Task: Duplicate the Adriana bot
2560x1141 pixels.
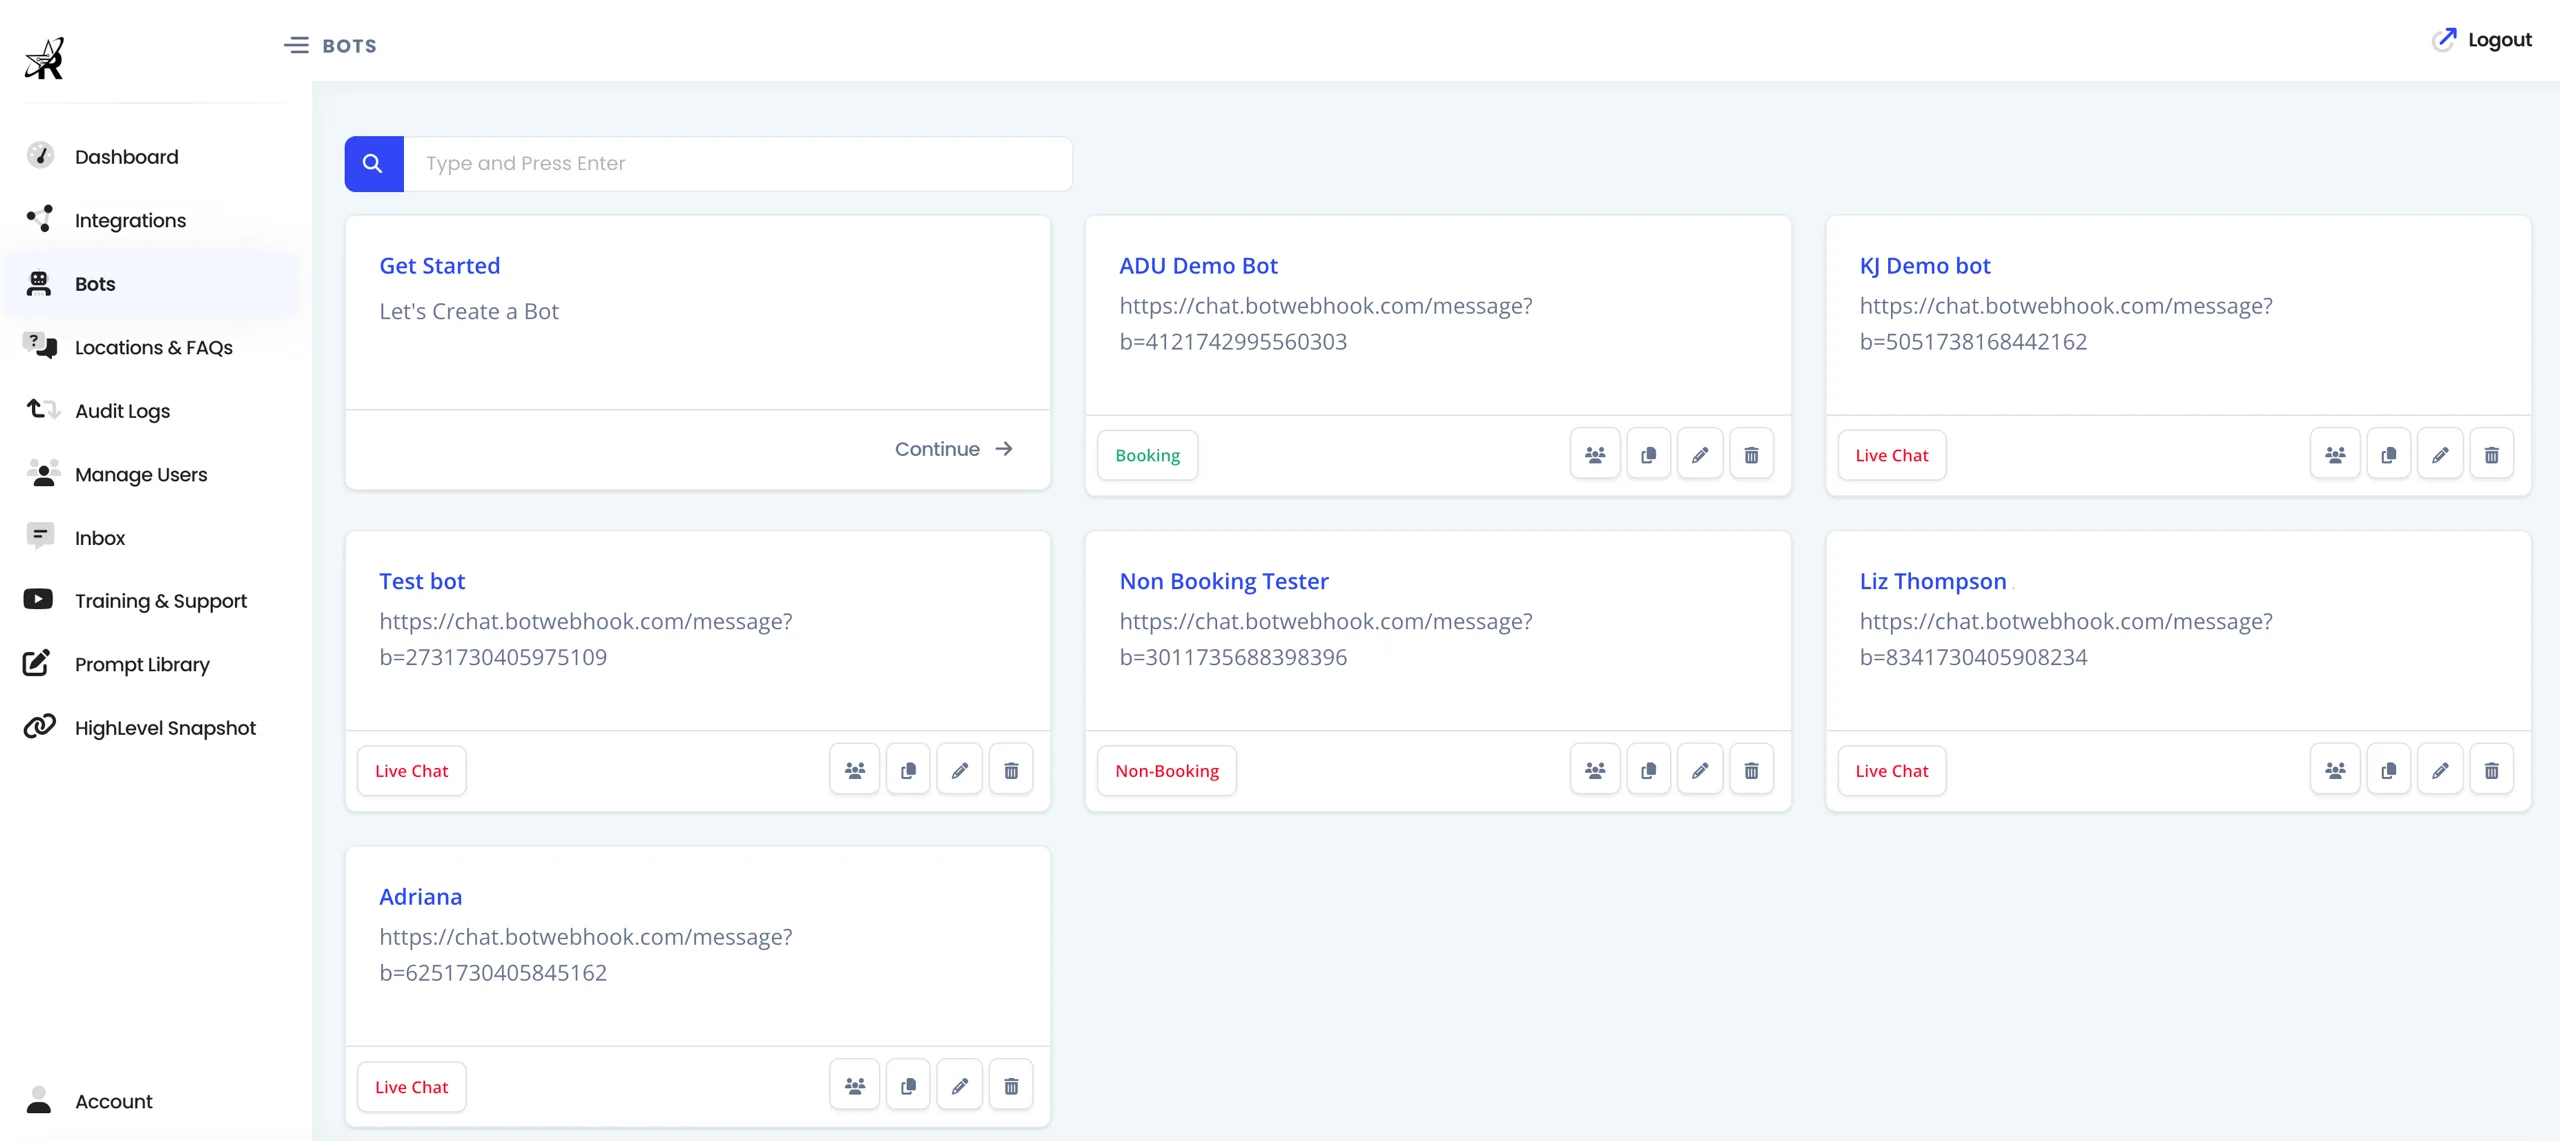Action: pos(908,1086)
